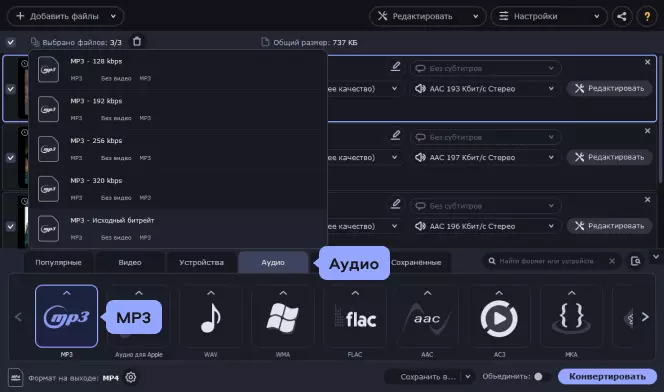664x392 pixels.
Task: Open the Настройки dropdown menu
Action: tap(549, 17)
